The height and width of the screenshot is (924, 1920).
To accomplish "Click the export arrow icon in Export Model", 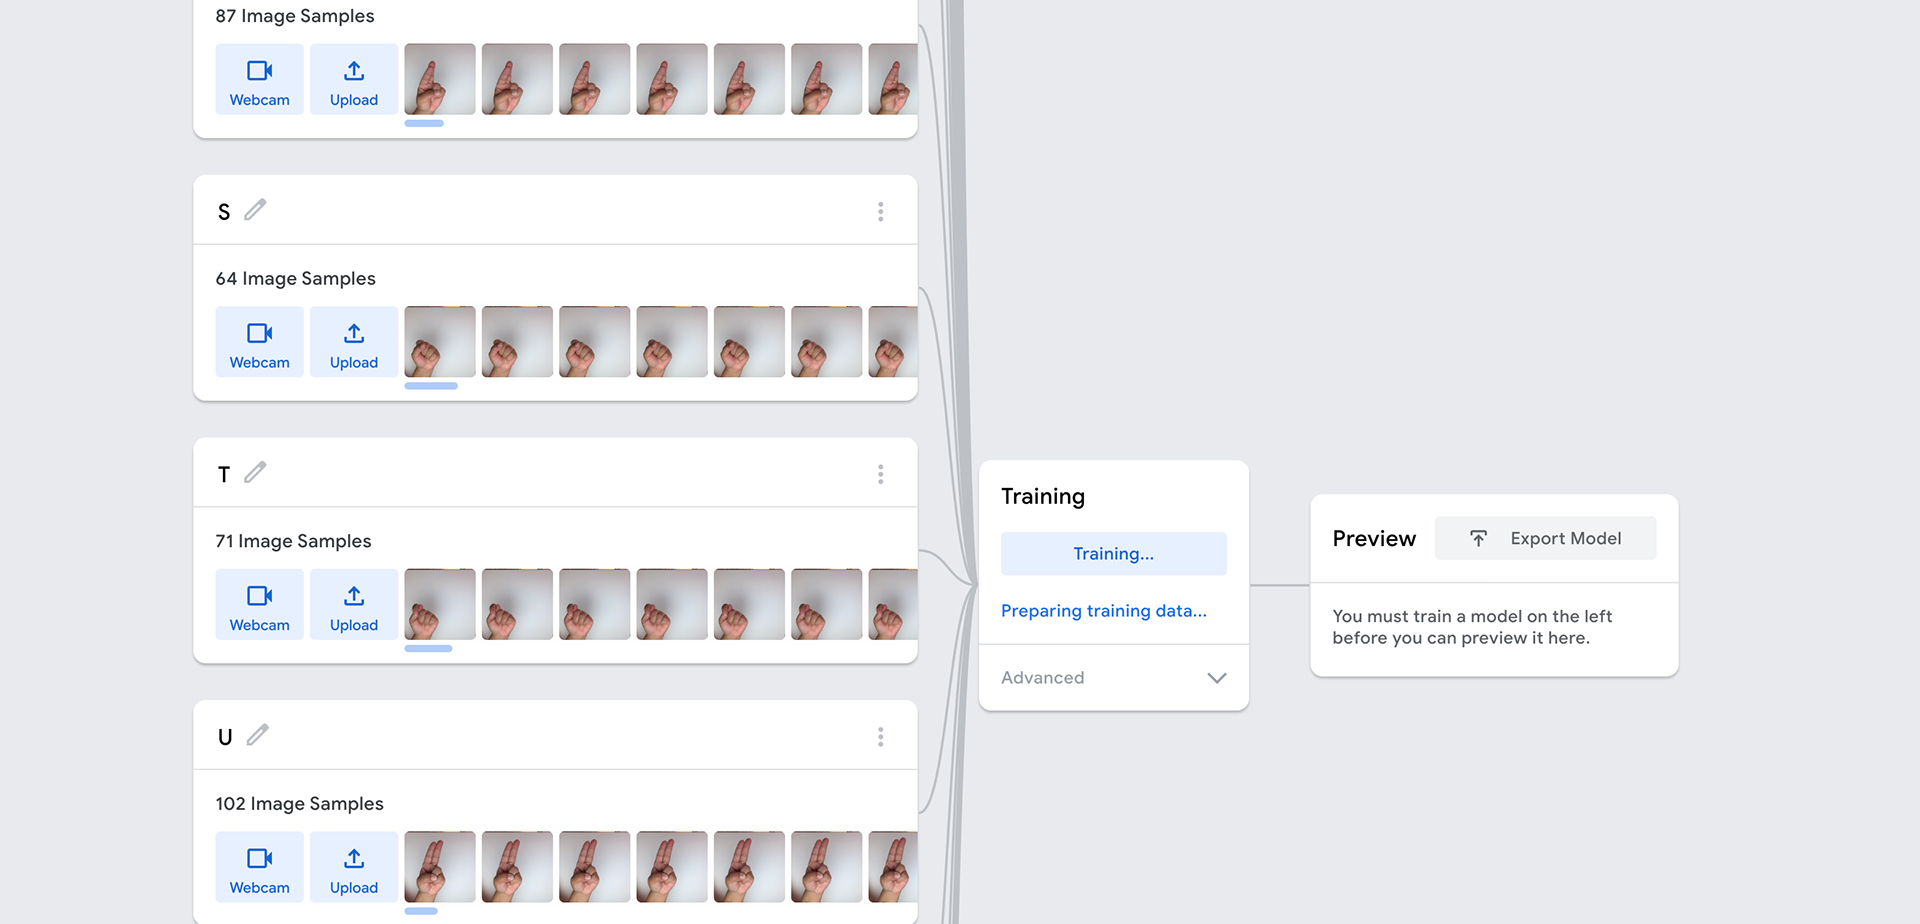I will click(1478, 538).
